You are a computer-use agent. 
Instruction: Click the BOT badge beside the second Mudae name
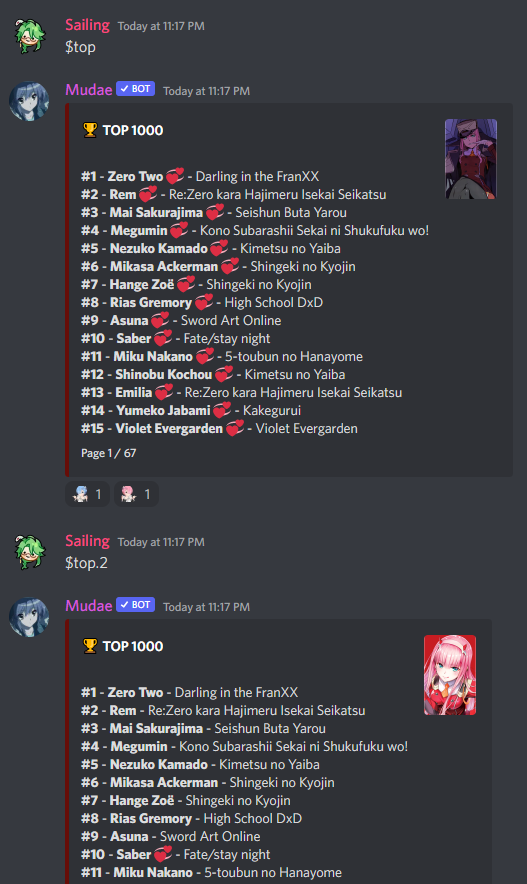[x=135, y=605]
